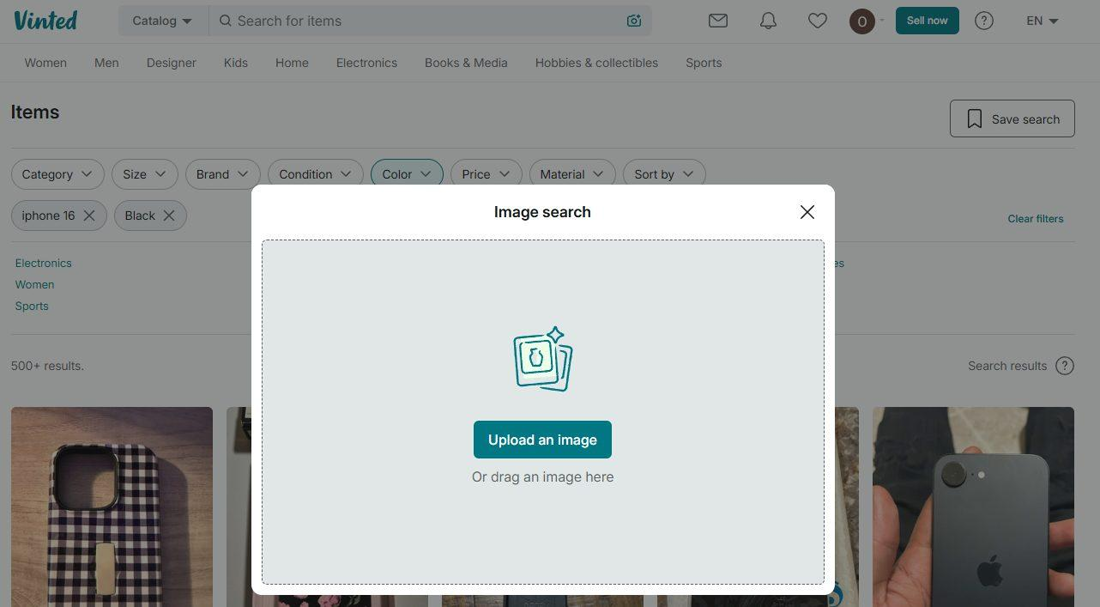Expand the Size filter dropdown
Image resolution: width=1100 pixels, height=607 pixels.
click(x=145, y=174)
